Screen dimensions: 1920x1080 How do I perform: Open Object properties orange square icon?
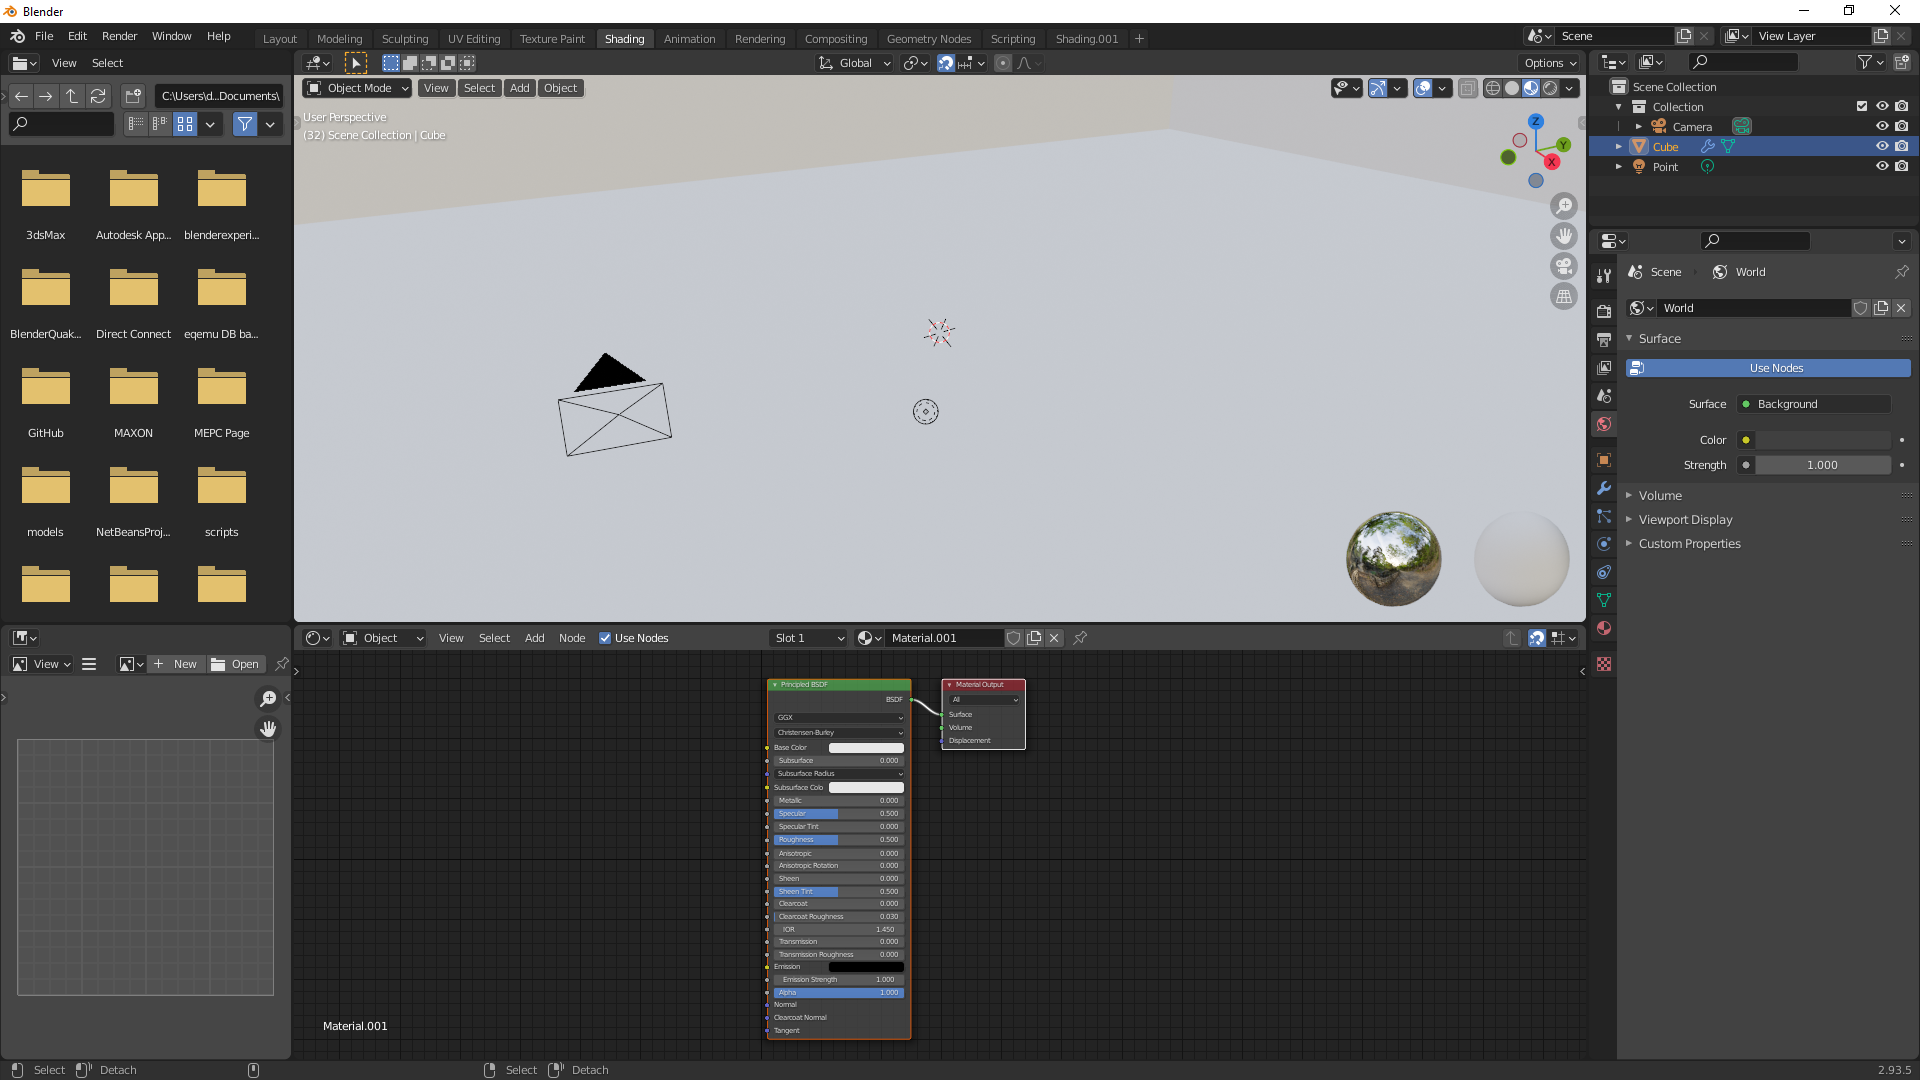click(1604, 460)
